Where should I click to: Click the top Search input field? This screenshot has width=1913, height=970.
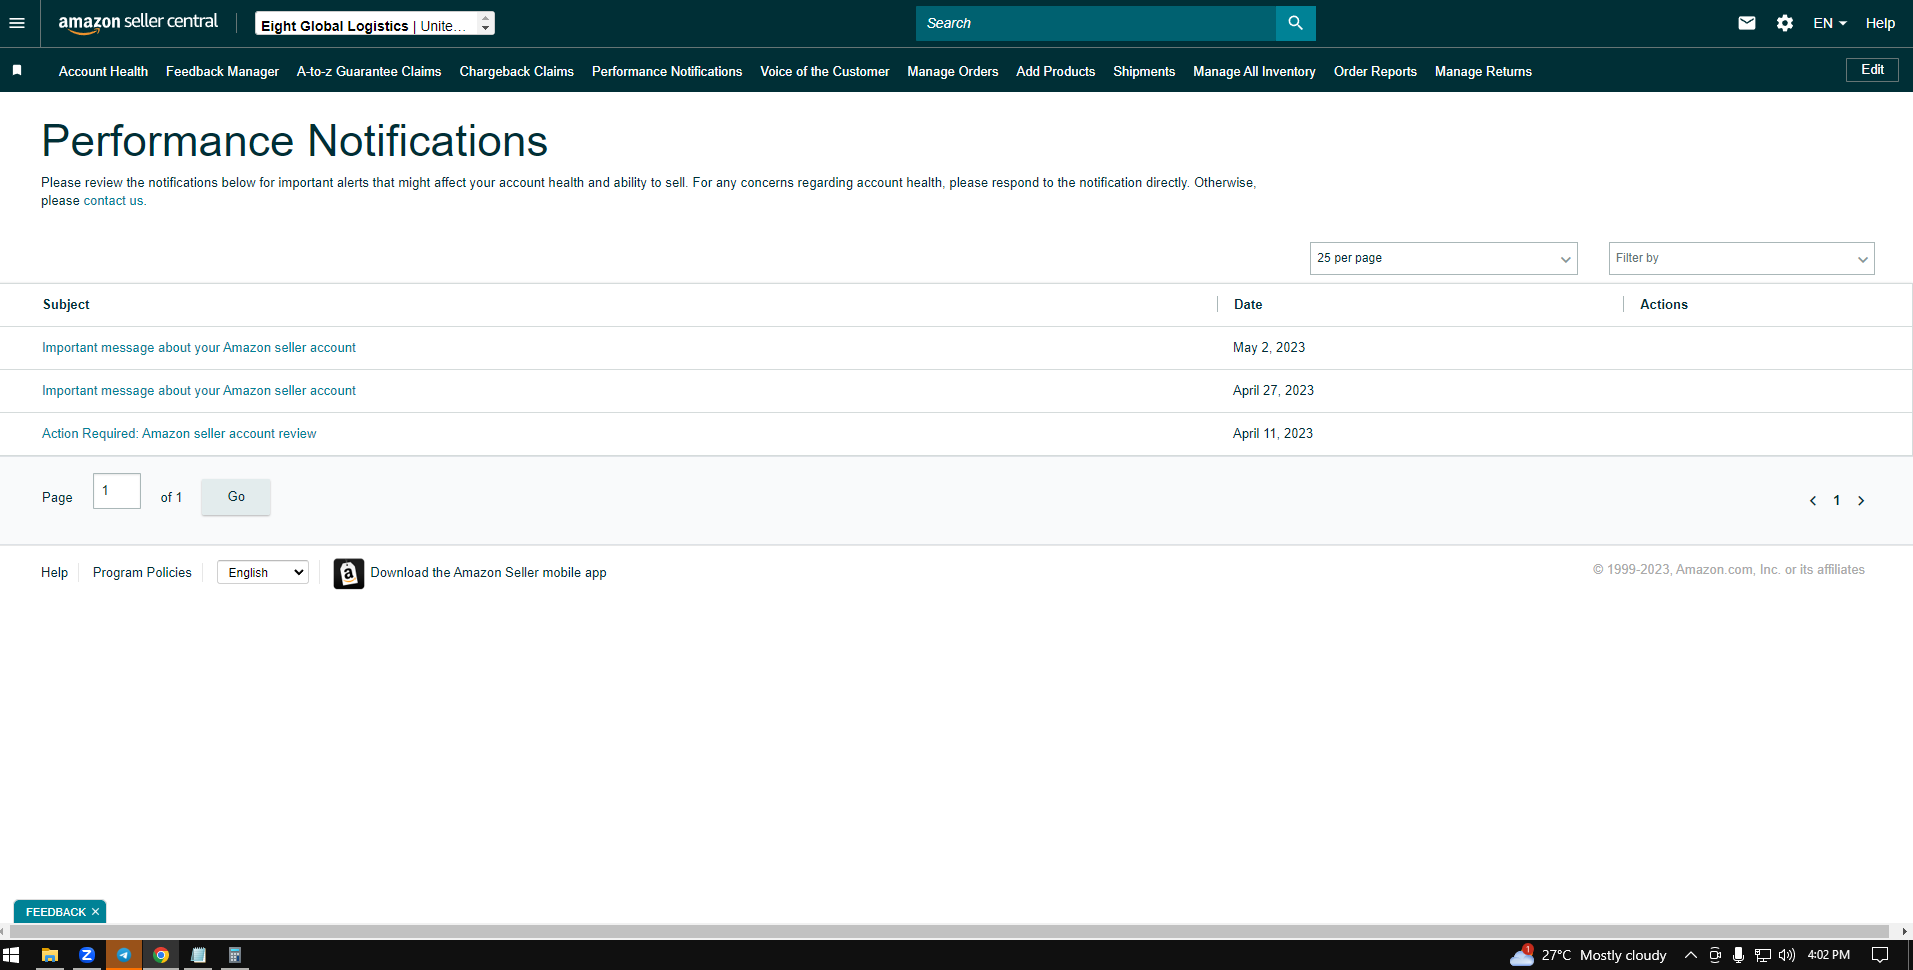pos(1096,23)
